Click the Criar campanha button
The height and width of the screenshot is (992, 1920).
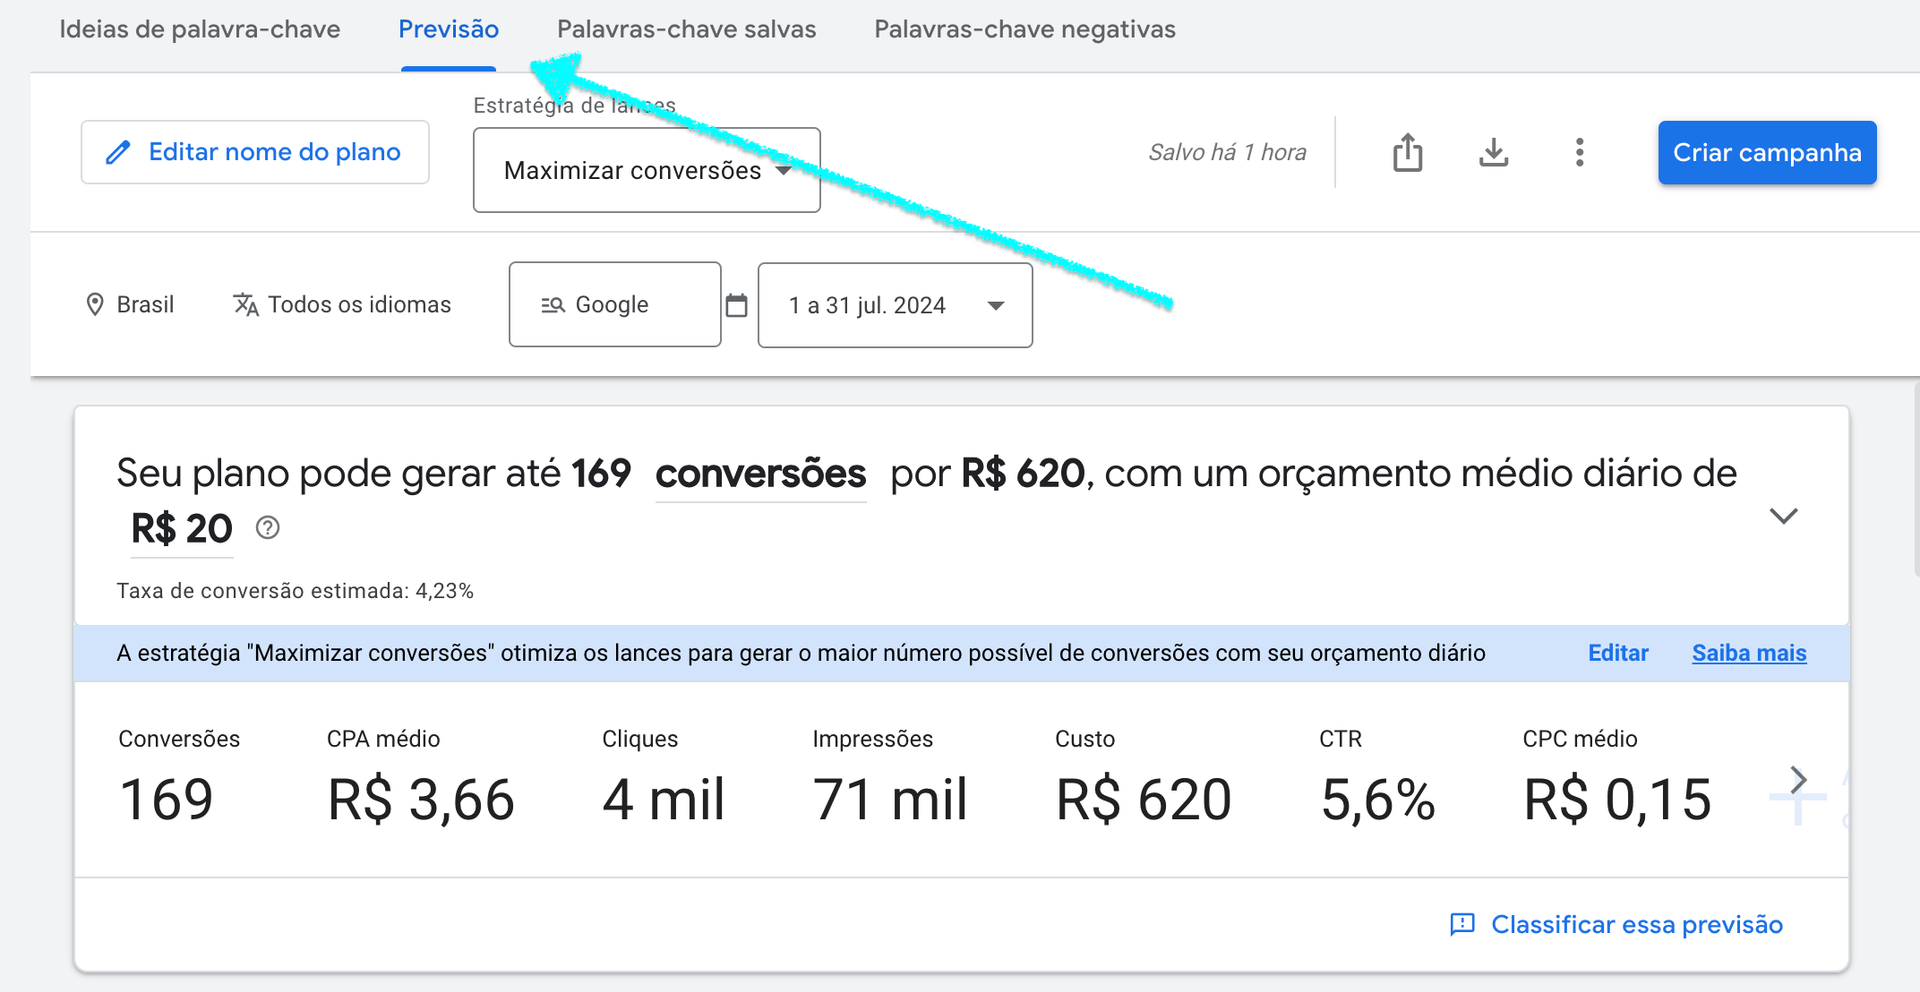(x=1767, y=152)
